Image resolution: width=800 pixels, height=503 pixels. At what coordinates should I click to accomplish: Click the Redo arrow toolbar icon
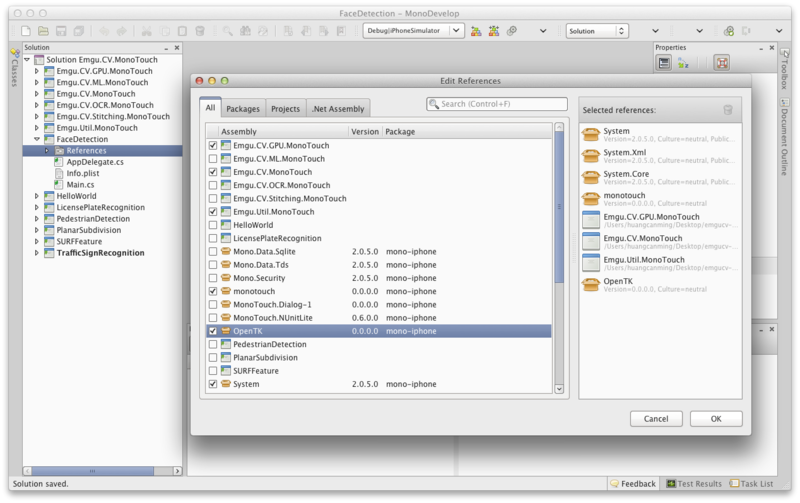(x=121, y=31)
